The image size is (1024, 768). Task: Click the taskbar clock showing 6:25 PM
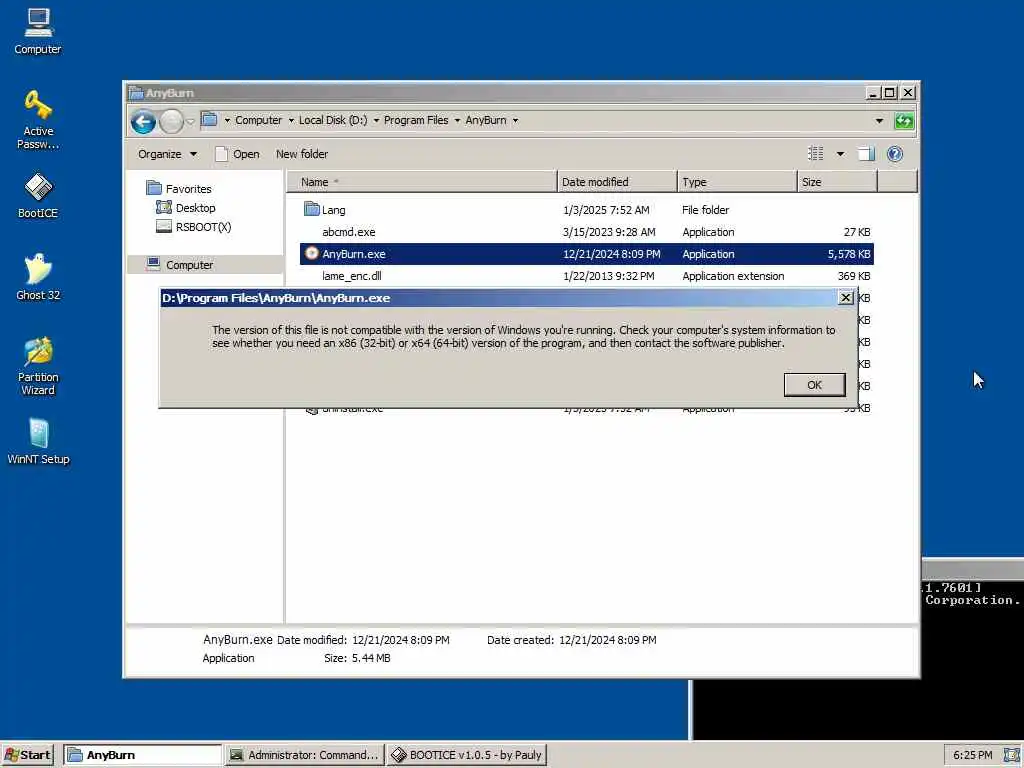point(972,755)
